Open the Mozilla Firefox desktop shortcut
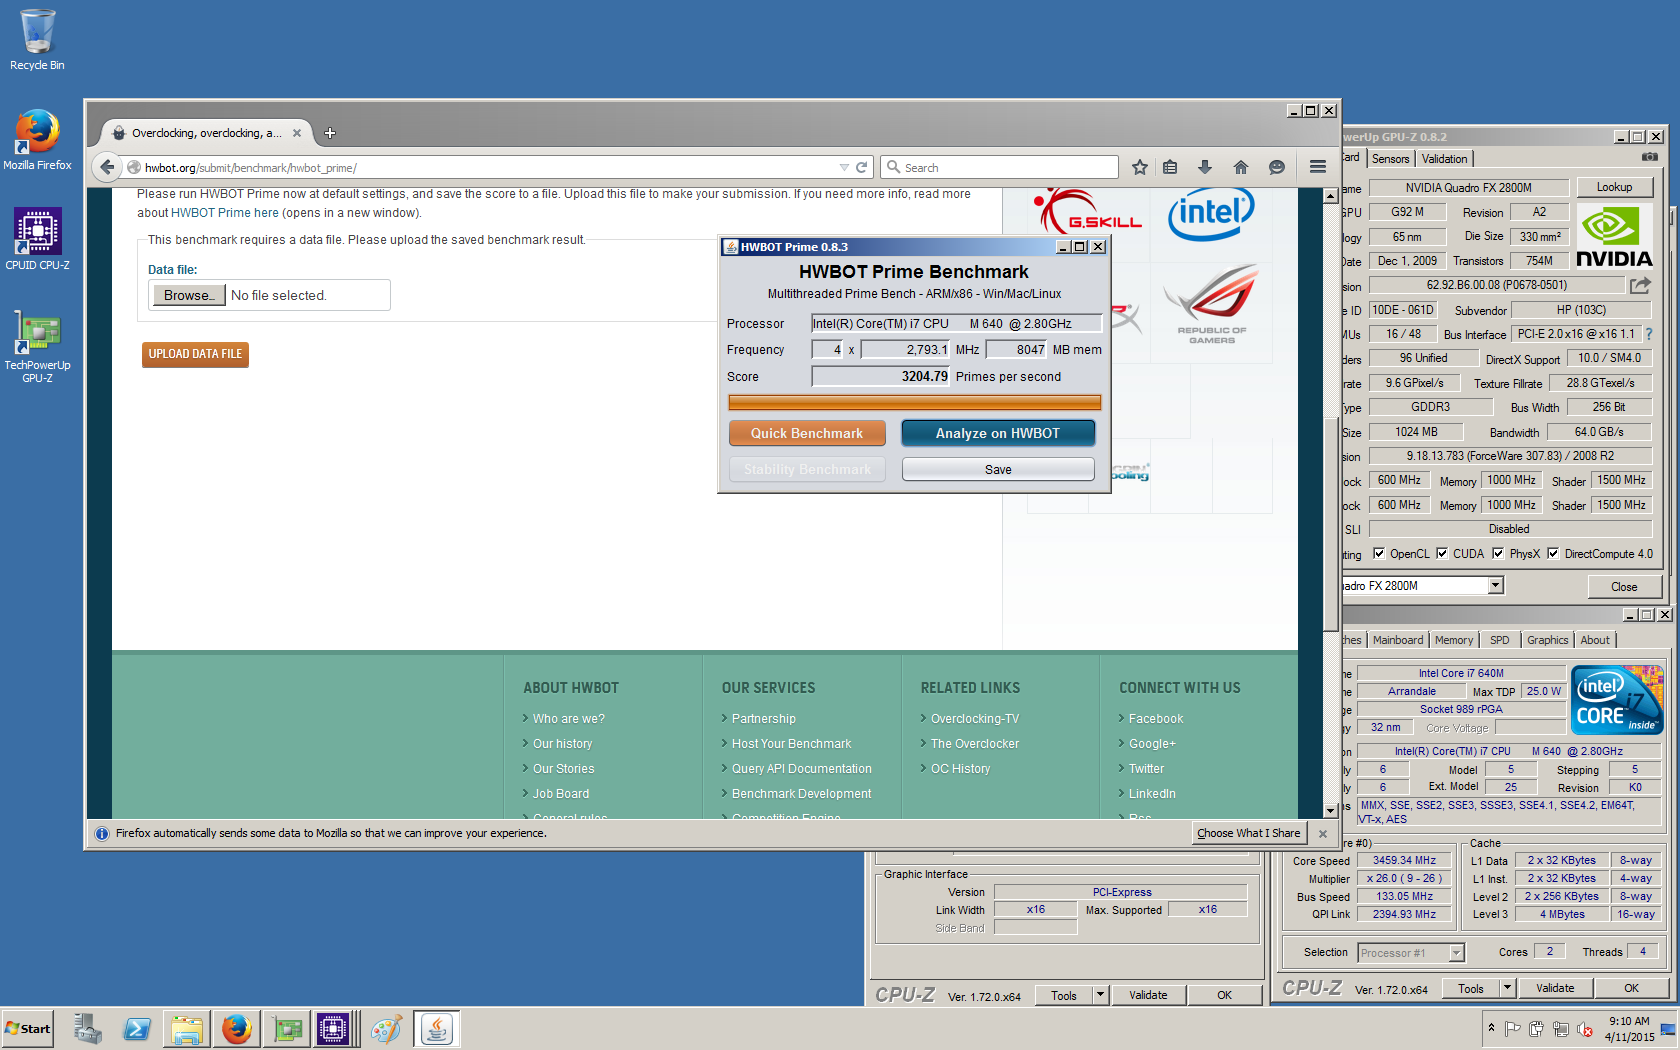The height and width of the screenshot is (1050, 1680). point(37,140)
